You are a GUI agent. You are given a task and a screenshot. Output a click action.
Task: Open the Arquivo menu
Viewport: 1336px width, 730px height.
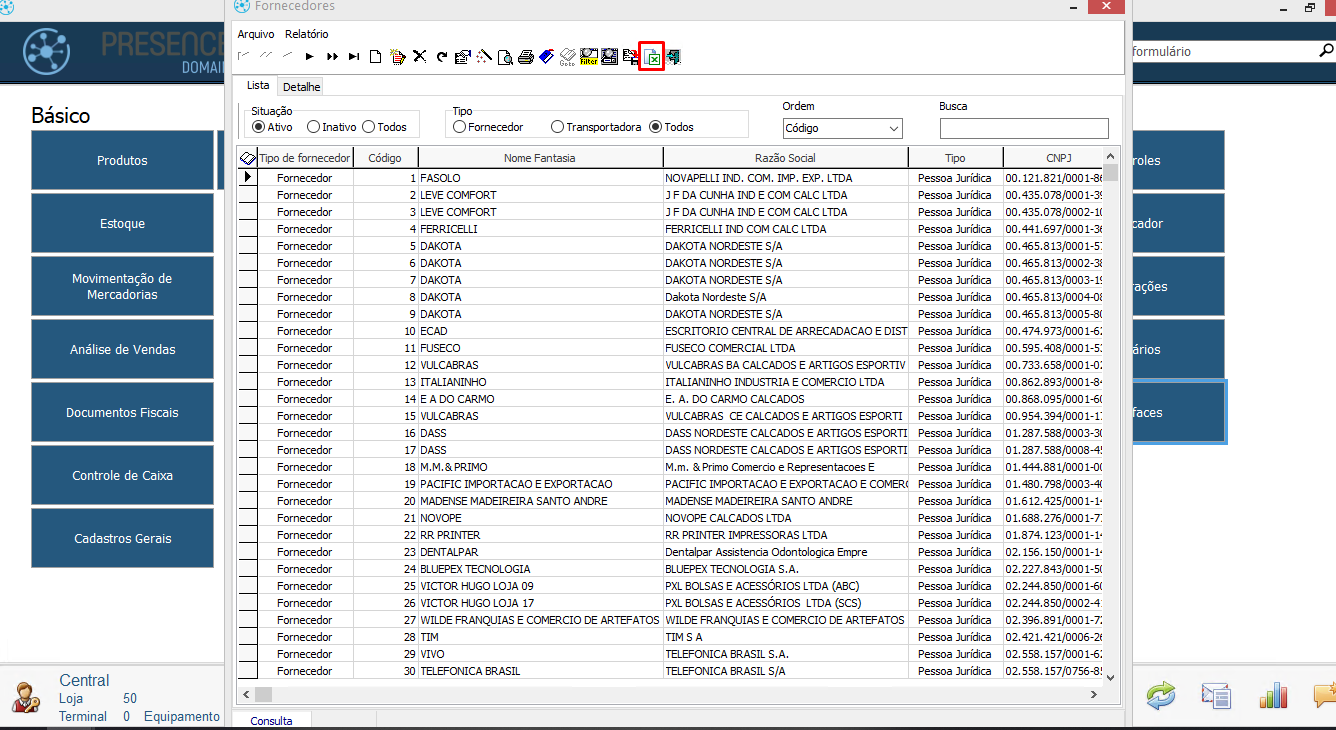coord(256,34)
